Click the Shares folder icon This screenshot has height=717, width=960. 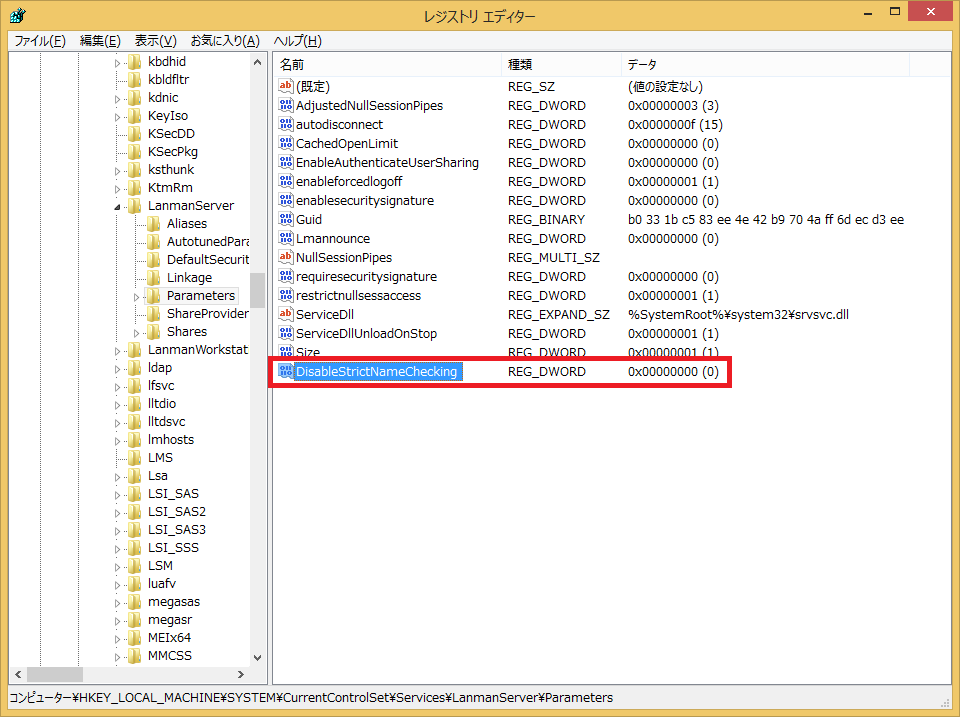(154, 332)
